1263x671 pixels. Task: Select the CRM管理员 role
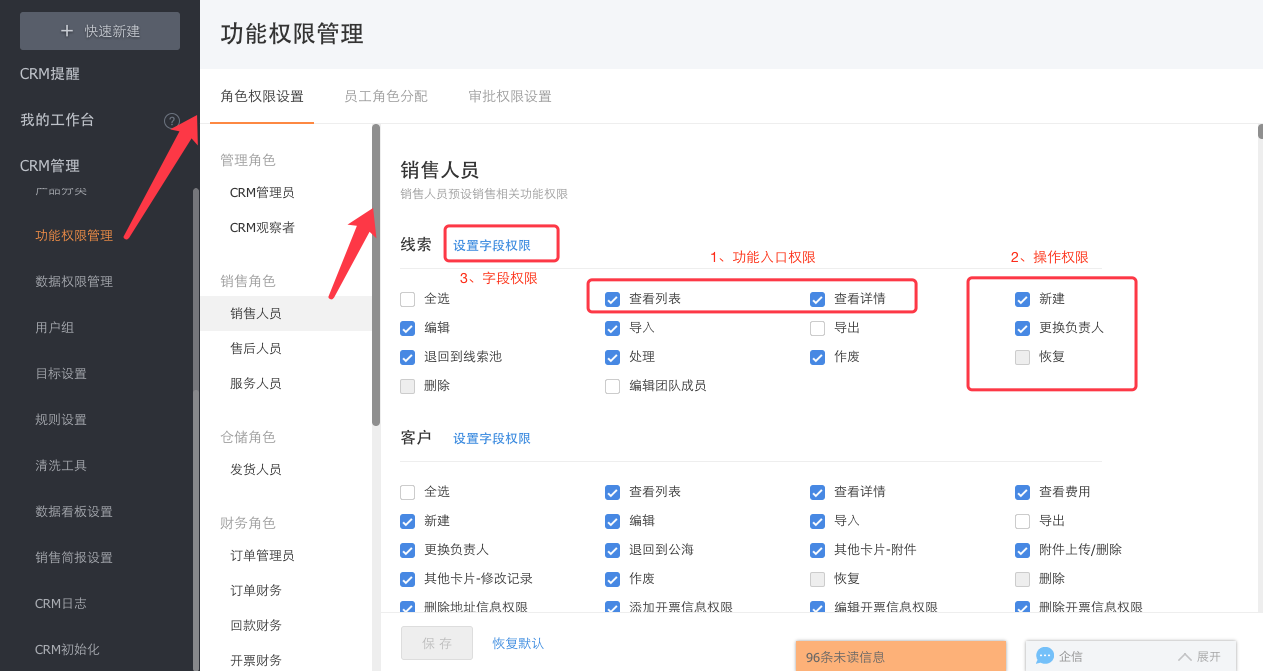point(262,193)
